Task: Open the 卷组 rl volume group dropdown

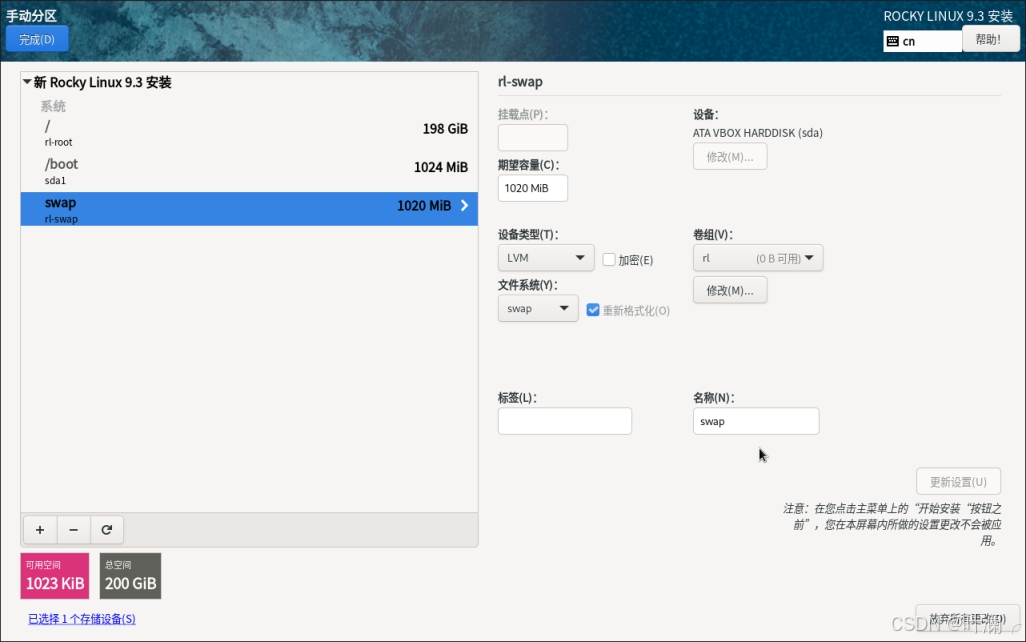Action: 758,258
